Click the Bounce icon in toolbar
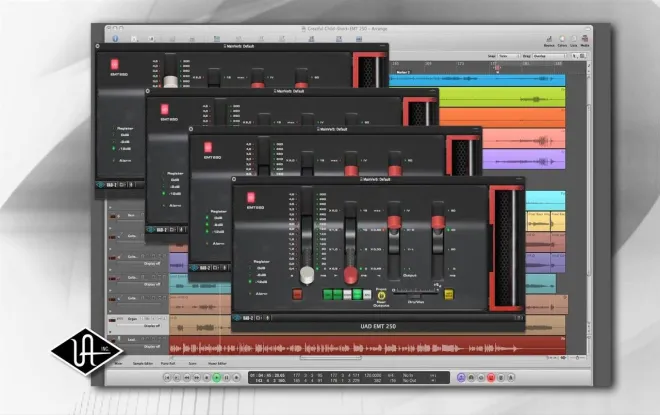The height and width of the screenshot is (415, 660). click(x=549, y=41)
